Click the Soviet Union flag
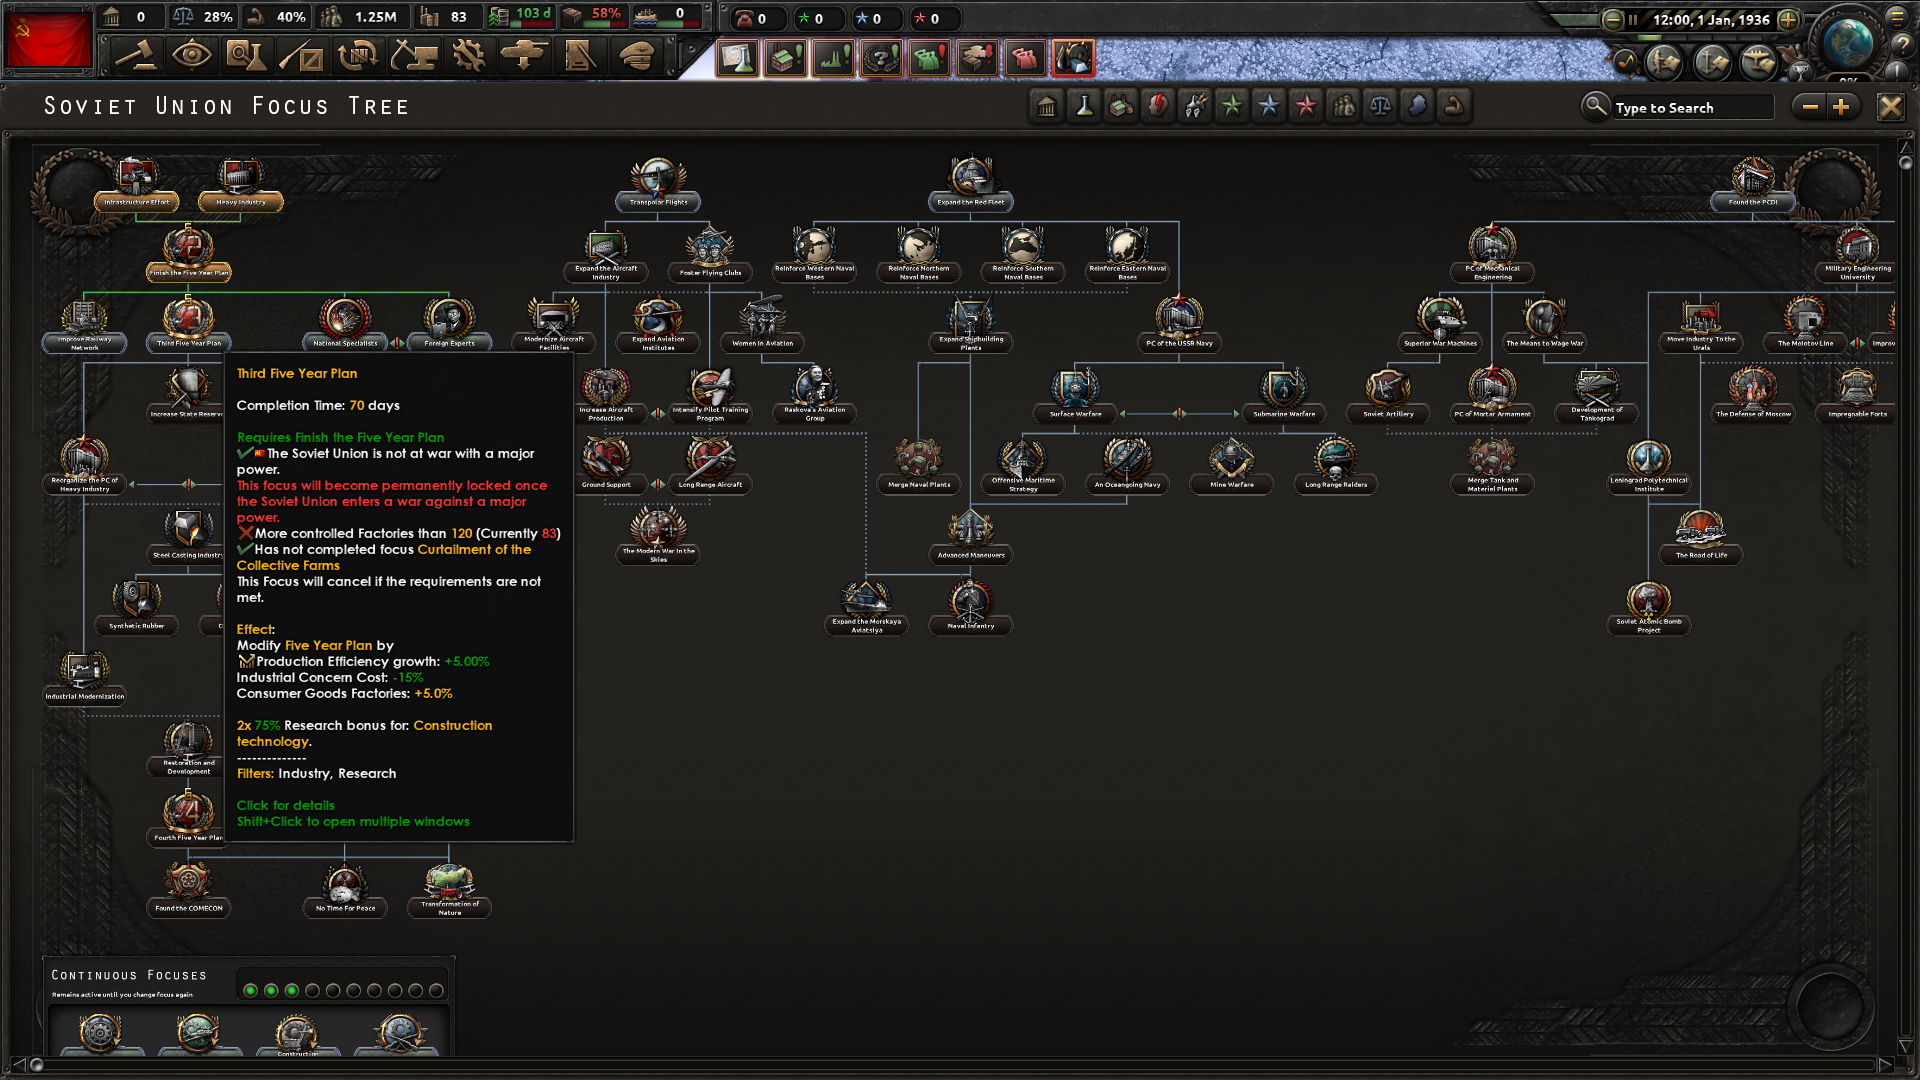1920x1080 pixels. pyautogui.click(x=47, y=38)
